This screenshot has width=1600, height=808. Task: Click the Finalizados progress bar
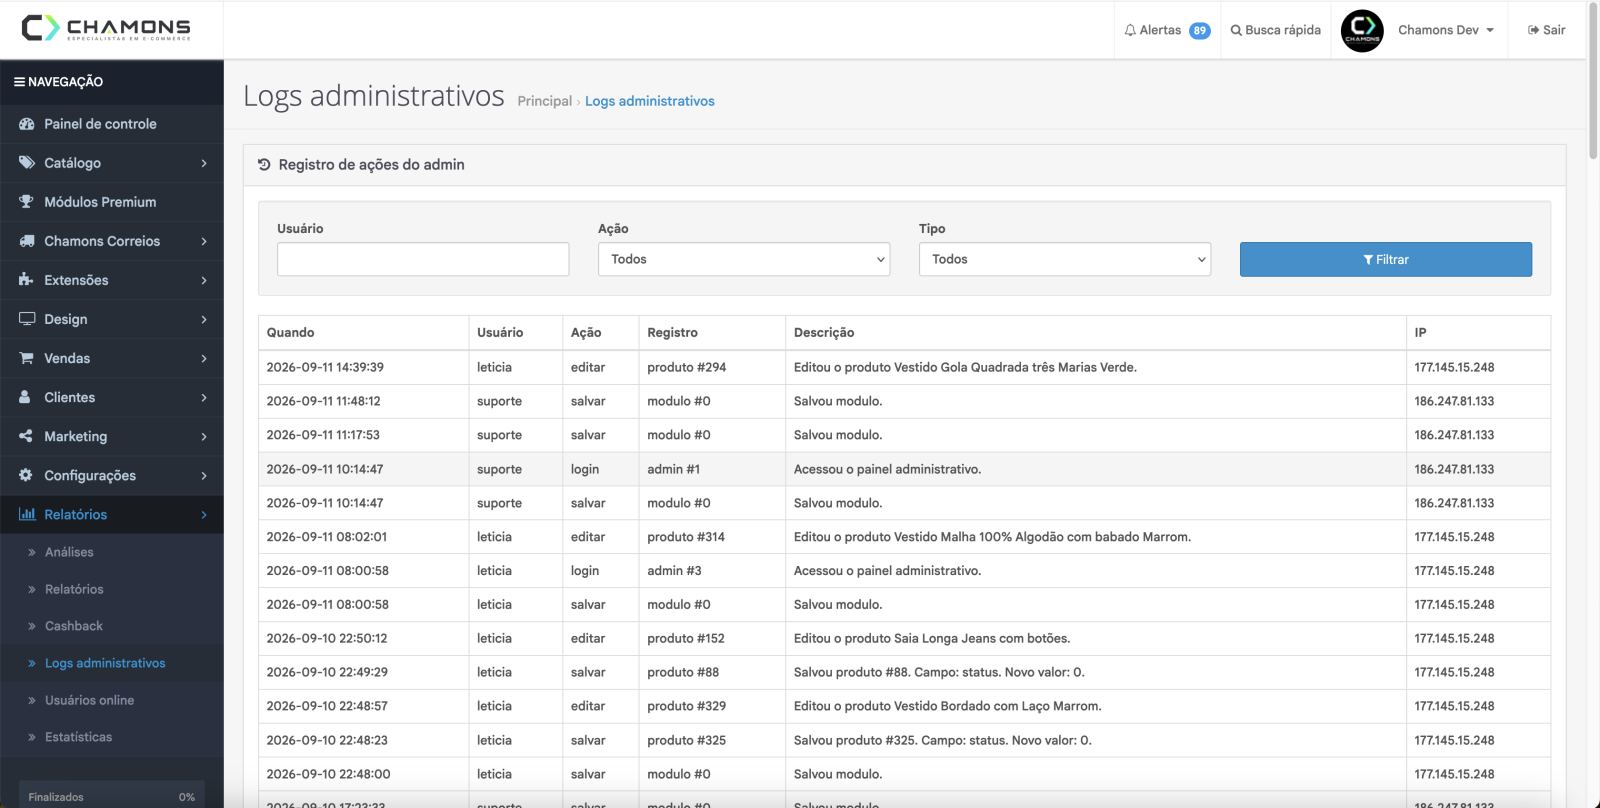click(112, 796)
